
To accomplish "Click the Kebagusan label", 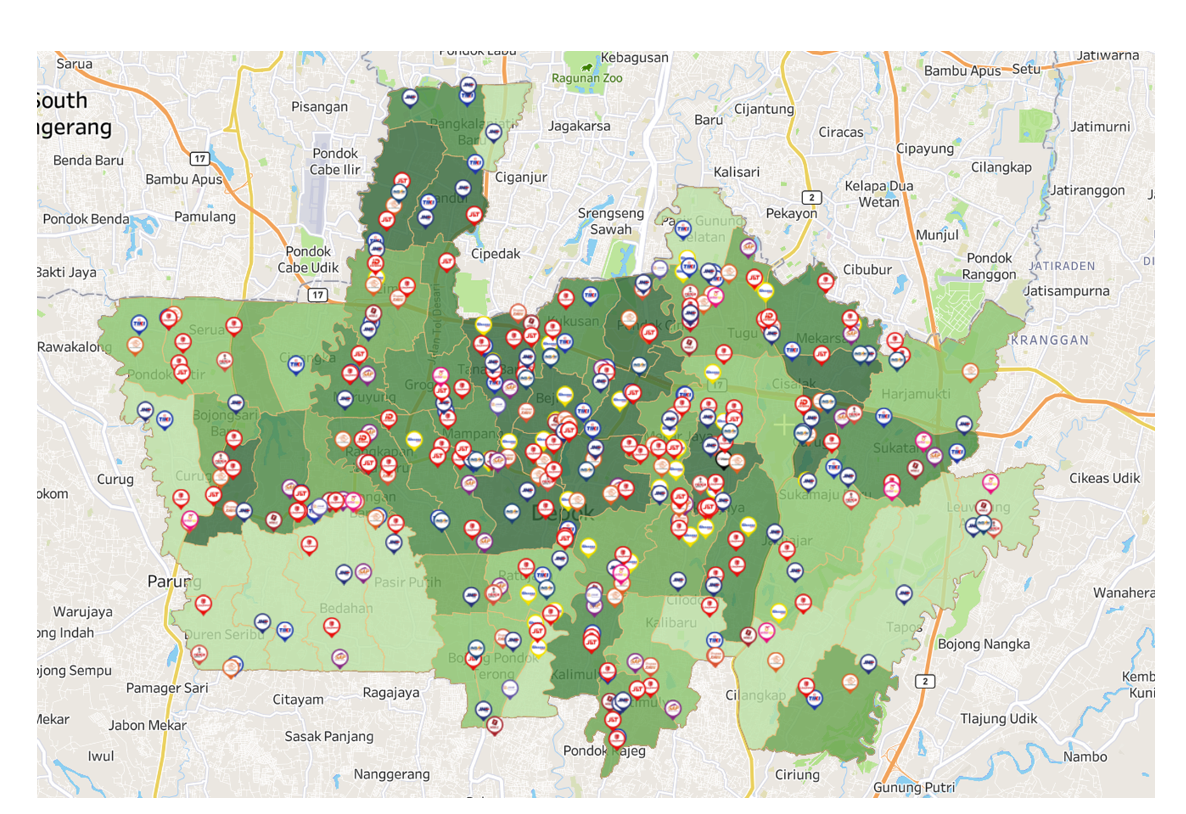I will coord(635,57).
